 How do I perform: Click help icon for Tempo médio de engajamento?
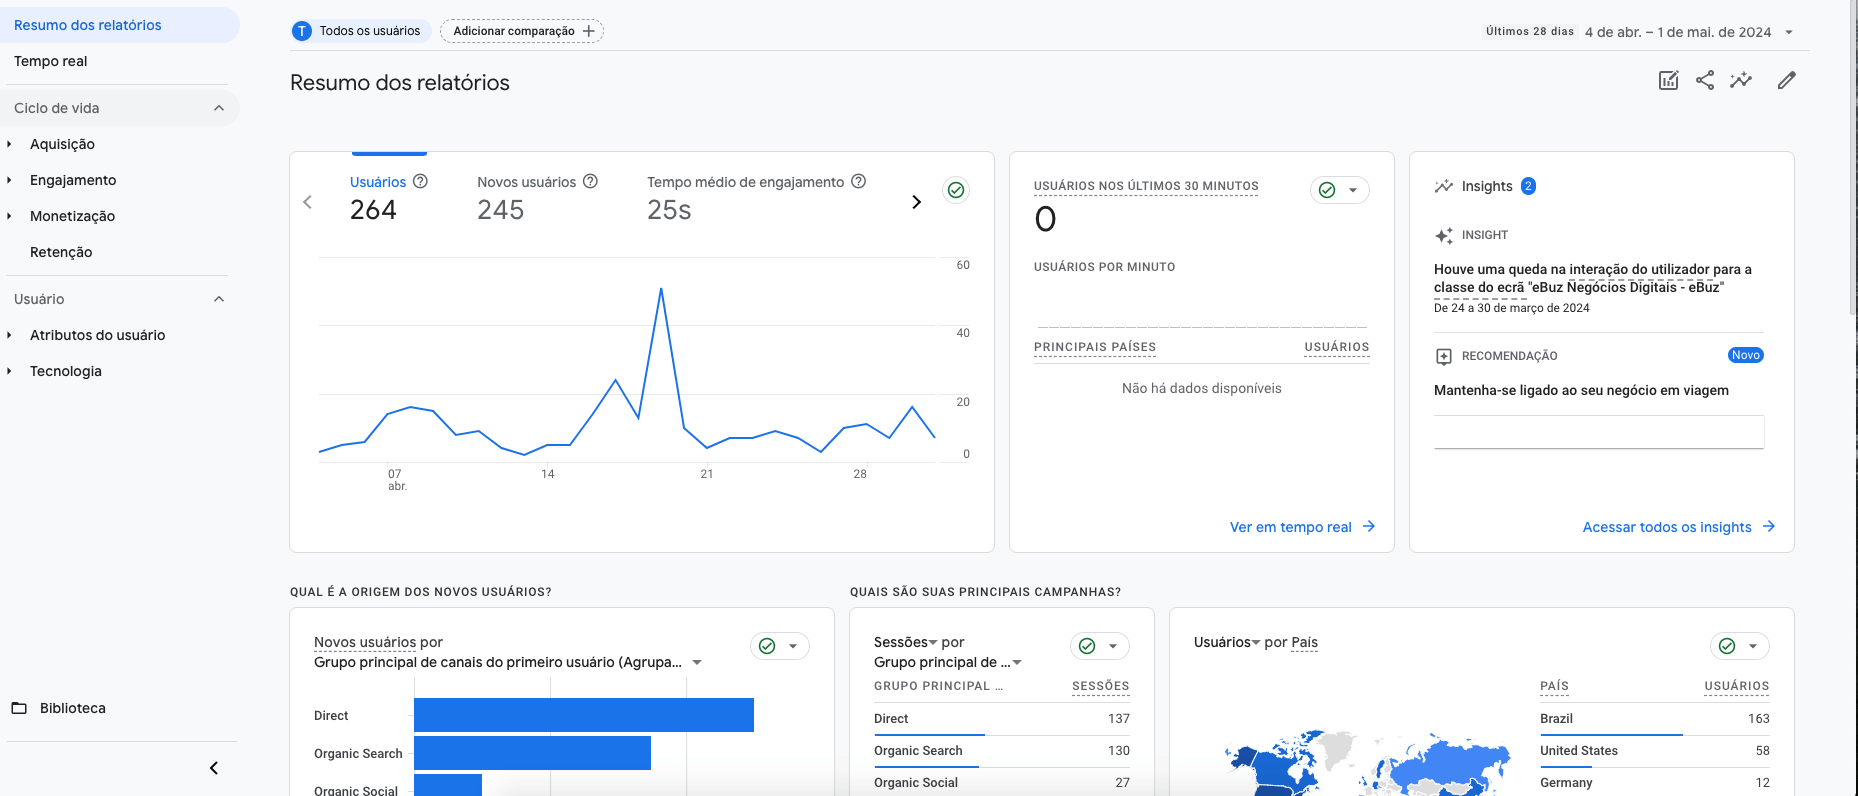[858, 181]
